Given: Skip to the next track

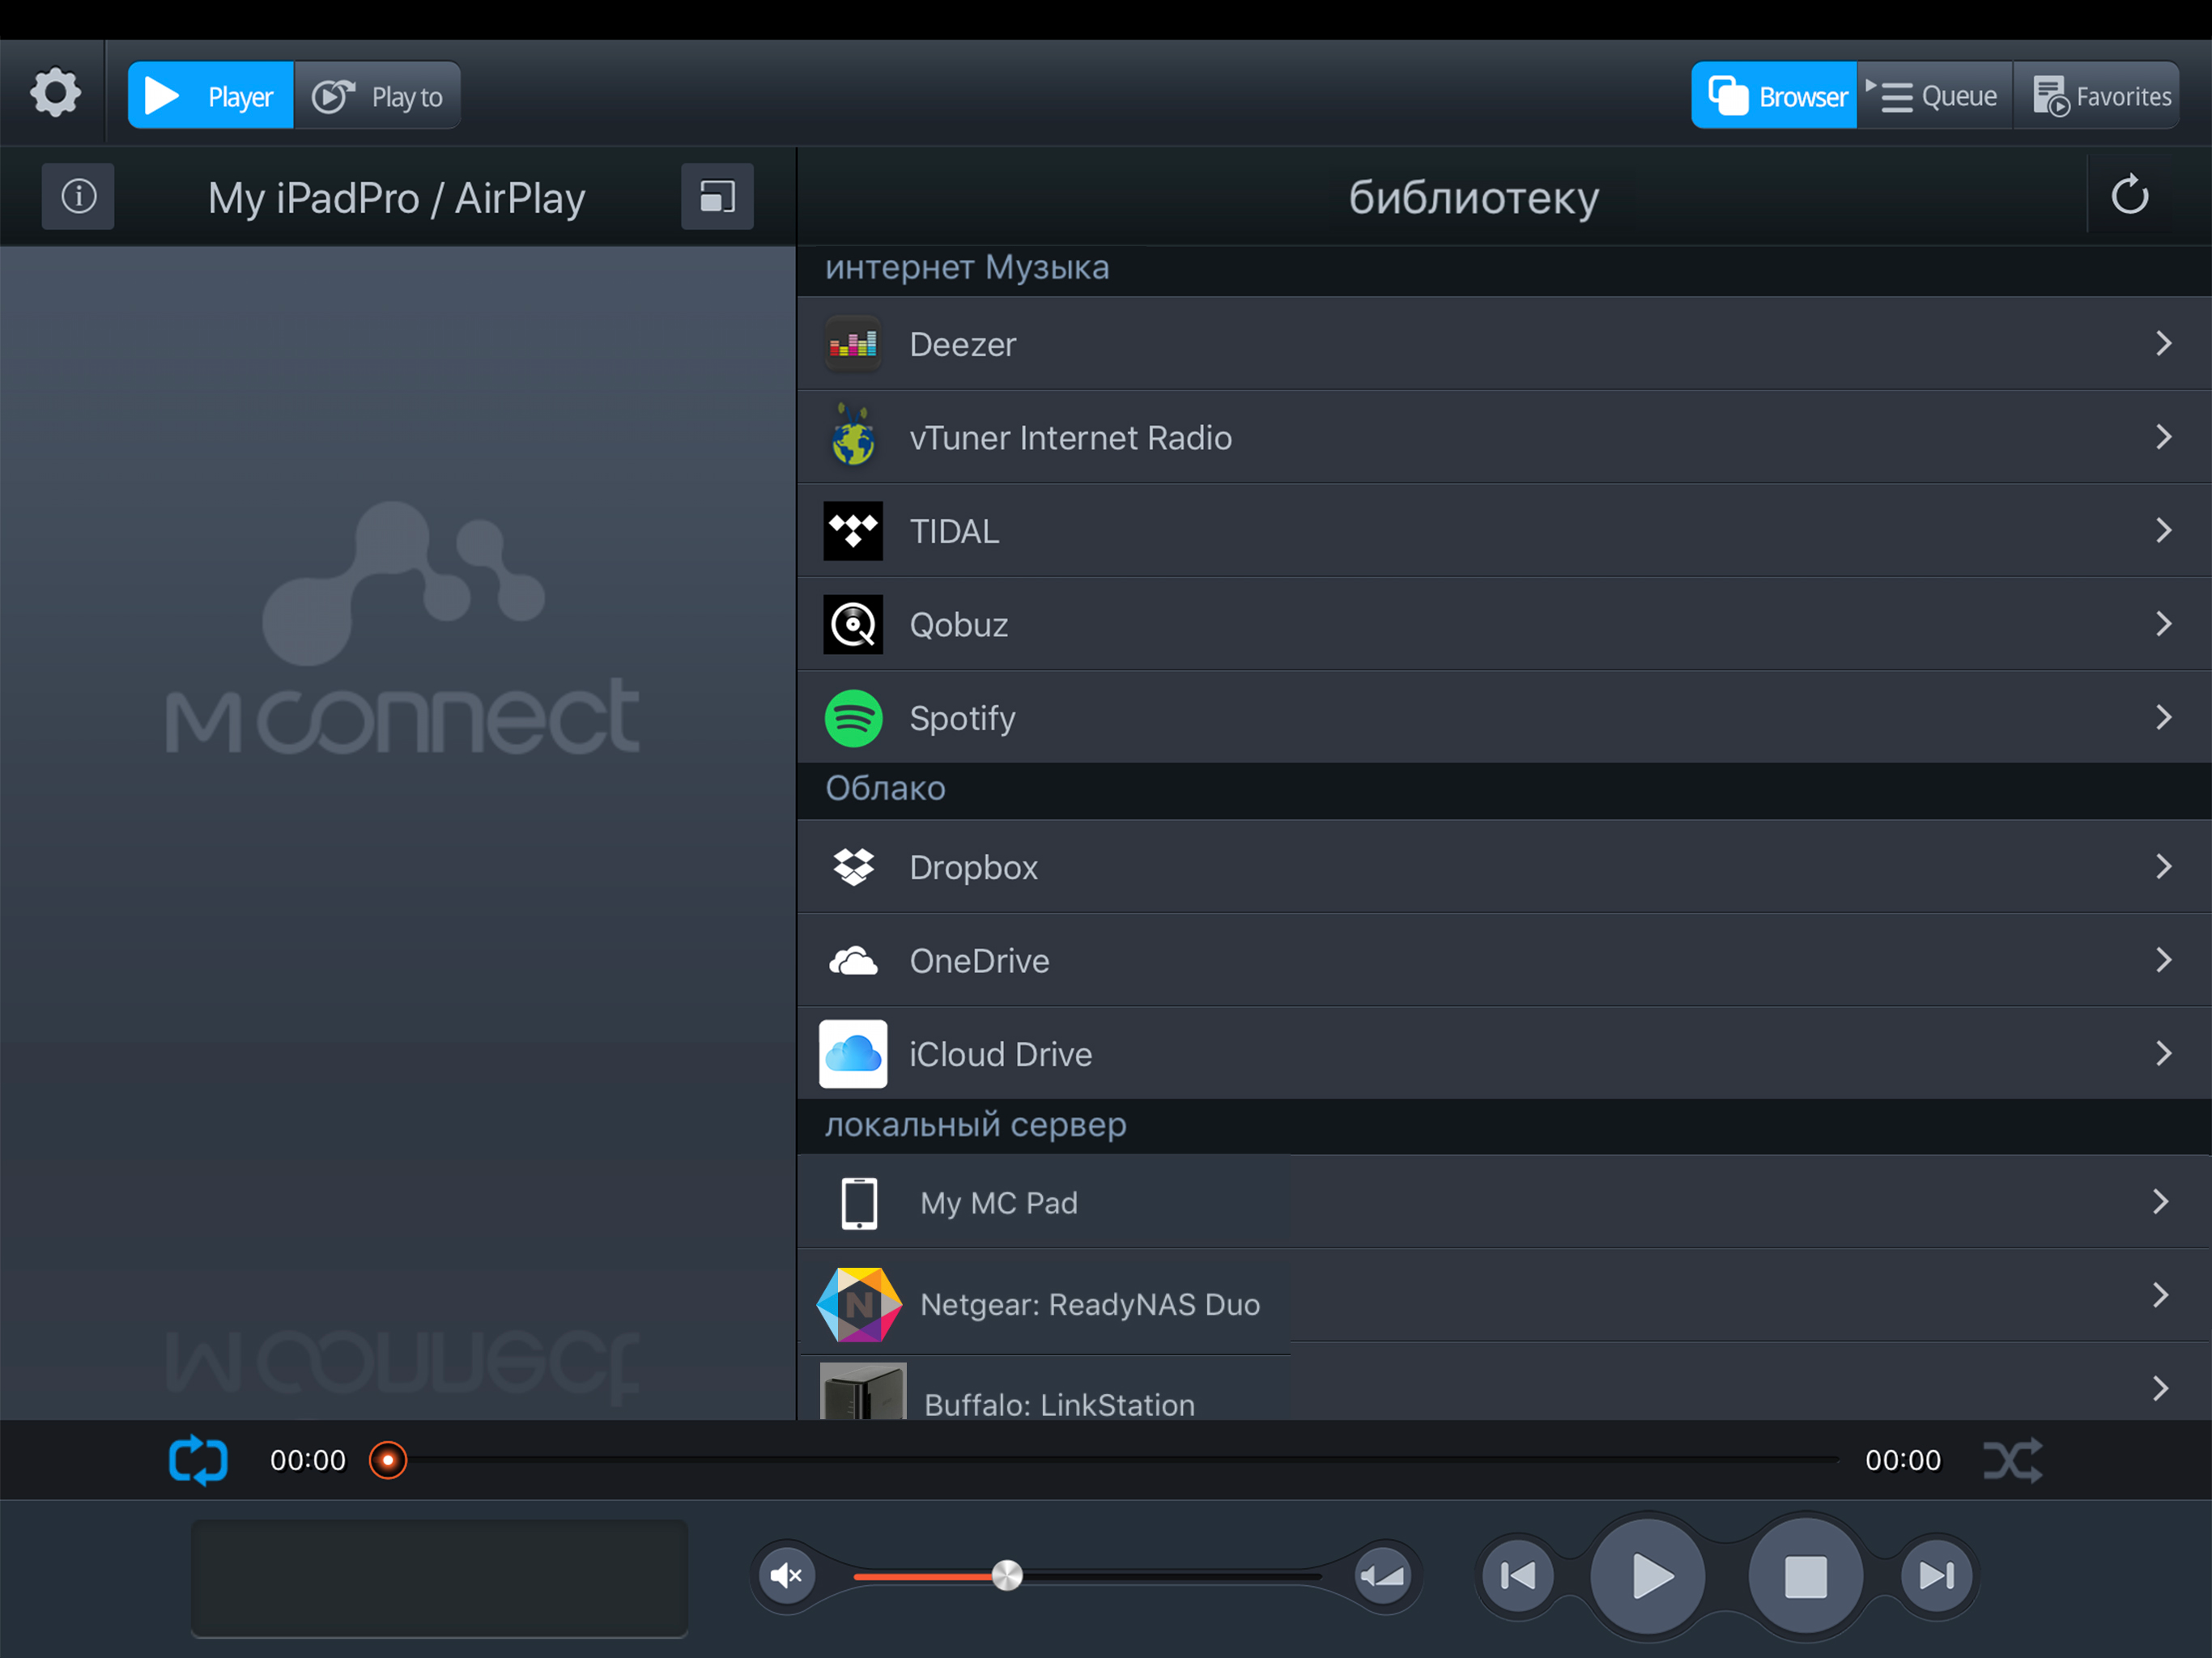Looking at the screenshot, I should [x=1936, y=1576].
